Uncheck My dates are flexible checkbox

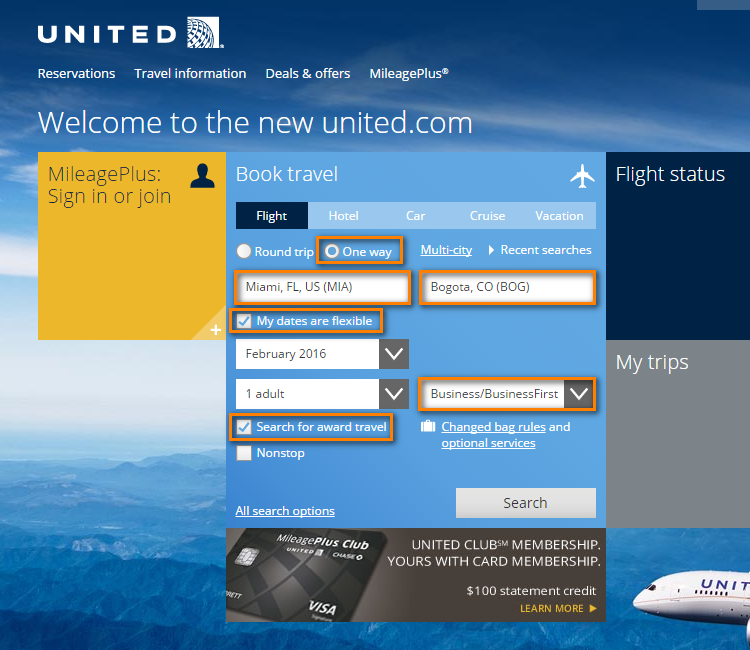pos(244,321)
